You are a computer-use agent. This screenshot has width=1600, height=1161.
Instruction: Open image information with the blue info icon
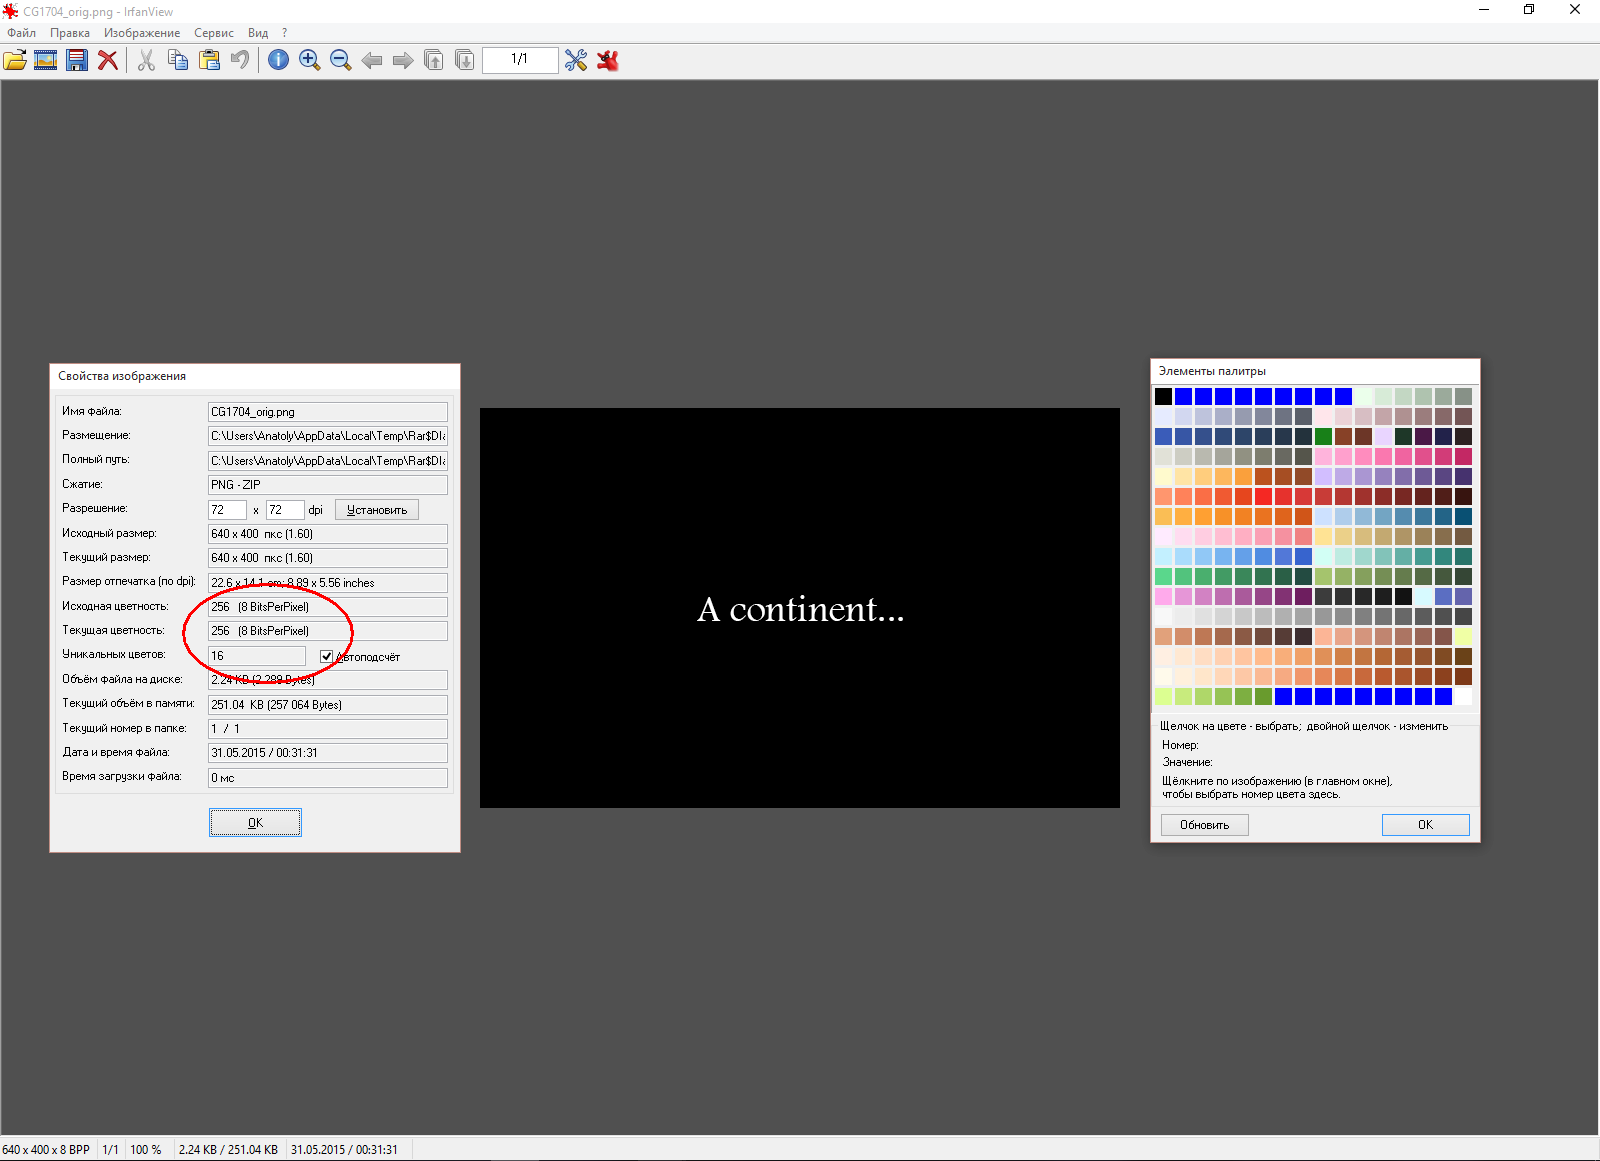point(279,60)
